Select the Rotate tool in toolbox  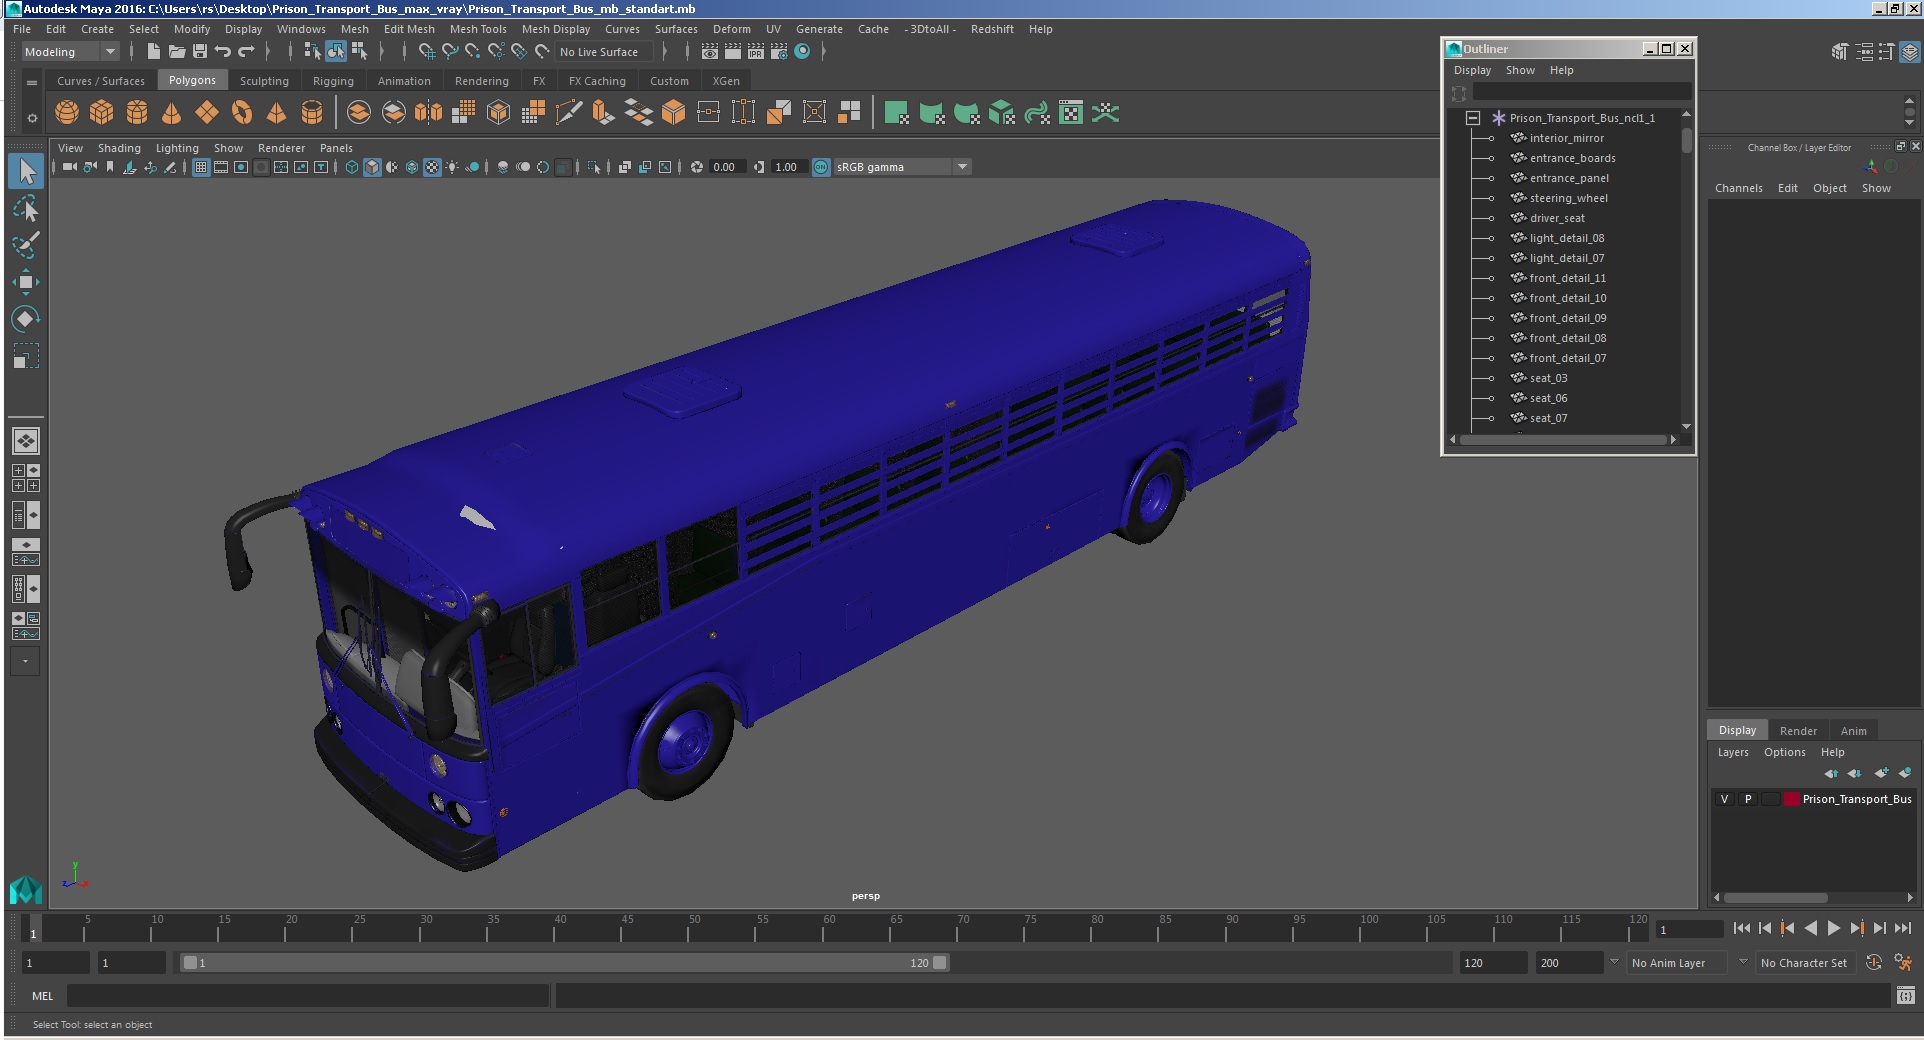point(26,319)
